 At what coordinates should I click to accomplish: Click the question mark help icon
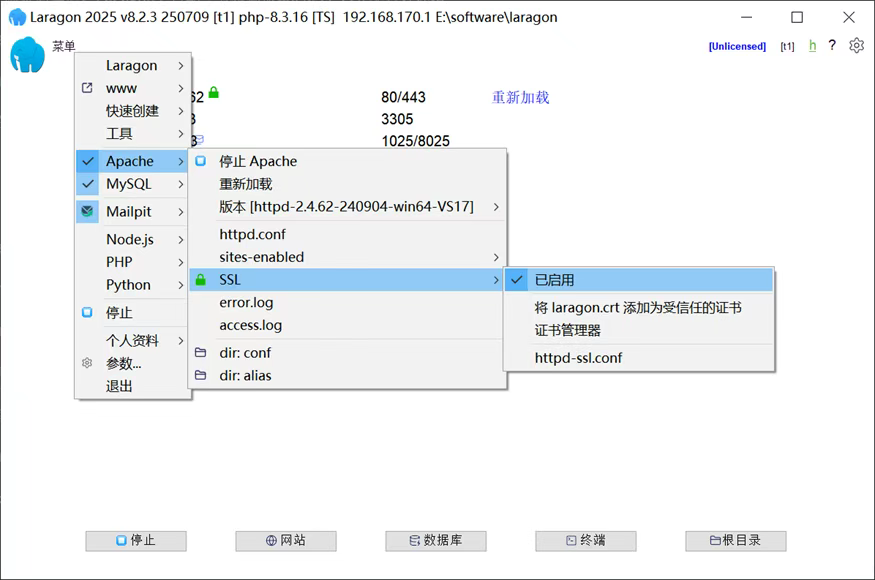(x=832, y=45)
